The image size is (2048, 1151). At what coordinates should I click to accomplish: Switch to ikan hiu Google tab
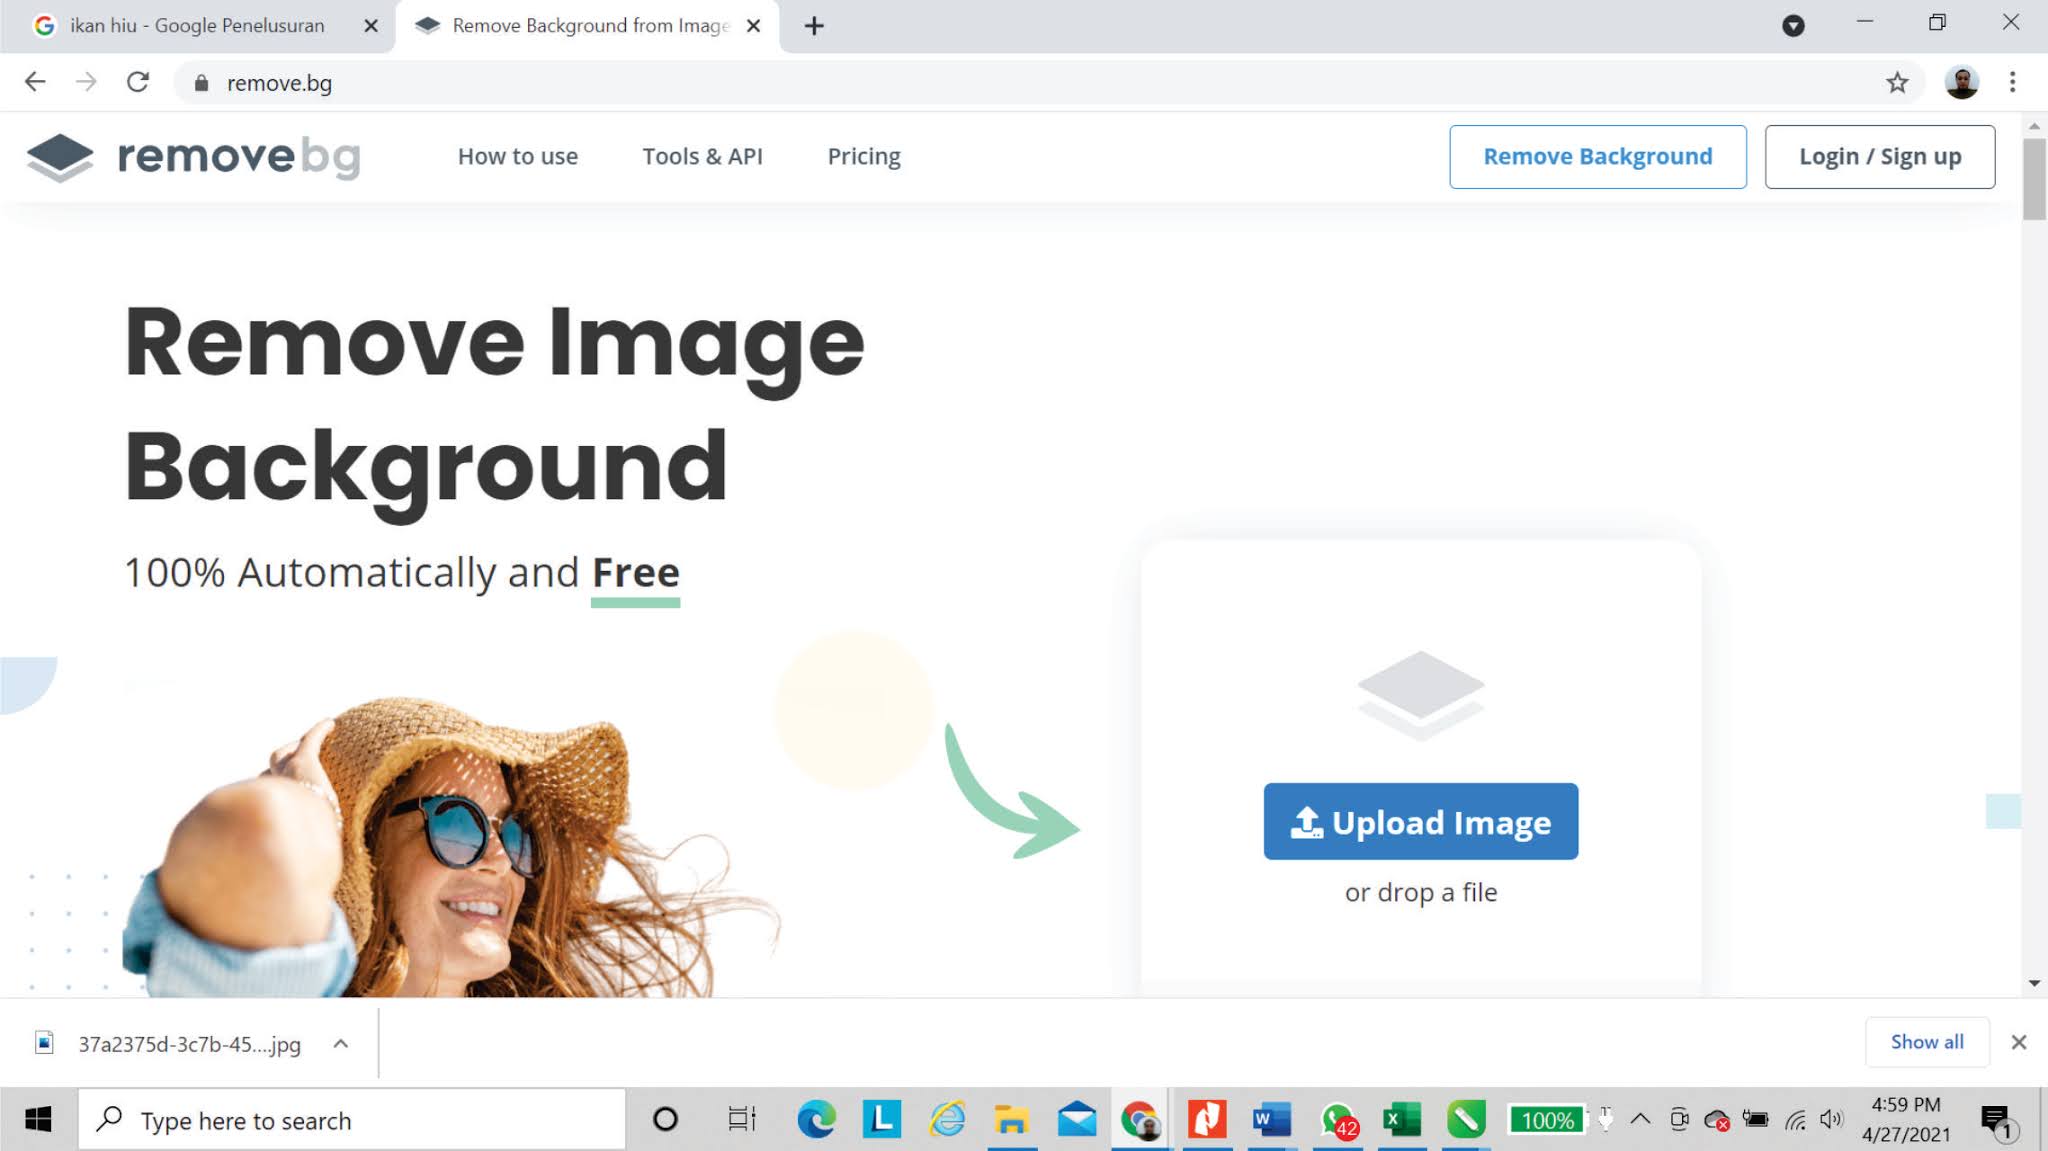click(197, 26)
